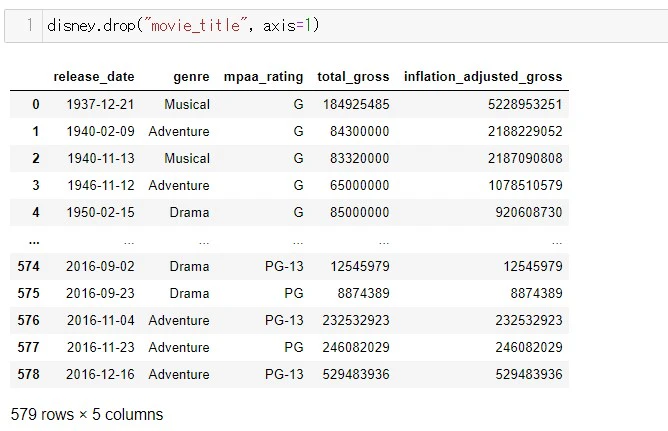Select the date cell 2016-11-04
The width and height of the screenshot is (668, 431).
(x=101, y=320)
